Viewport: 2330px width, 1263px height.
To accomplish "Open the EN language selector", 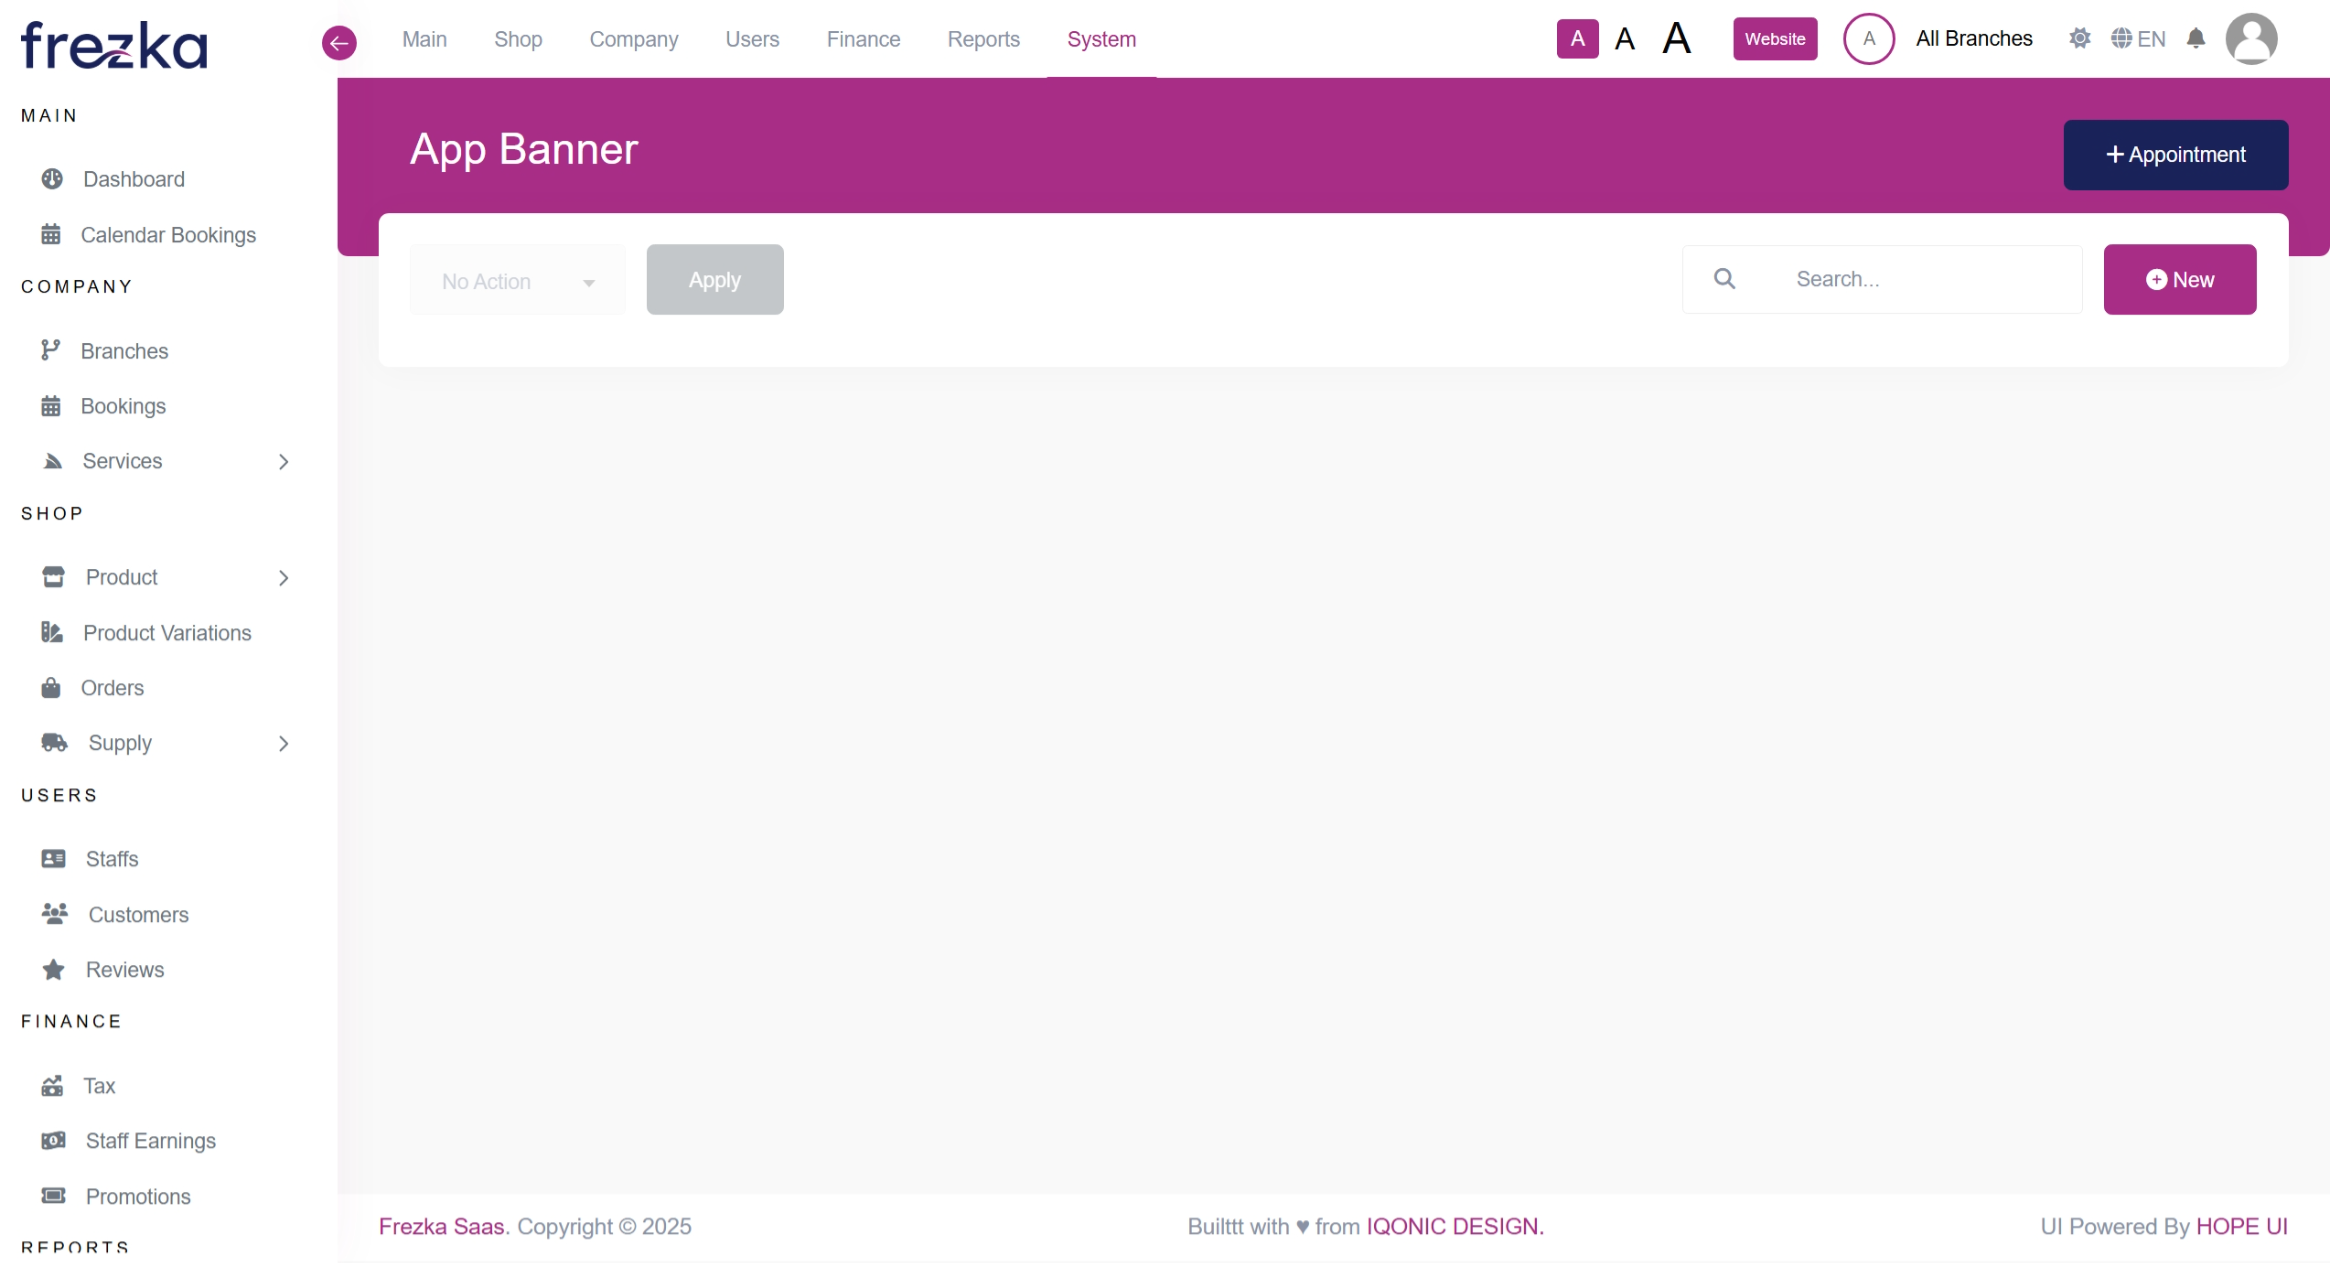I will pyautogui.click(x=2138, y=39).
